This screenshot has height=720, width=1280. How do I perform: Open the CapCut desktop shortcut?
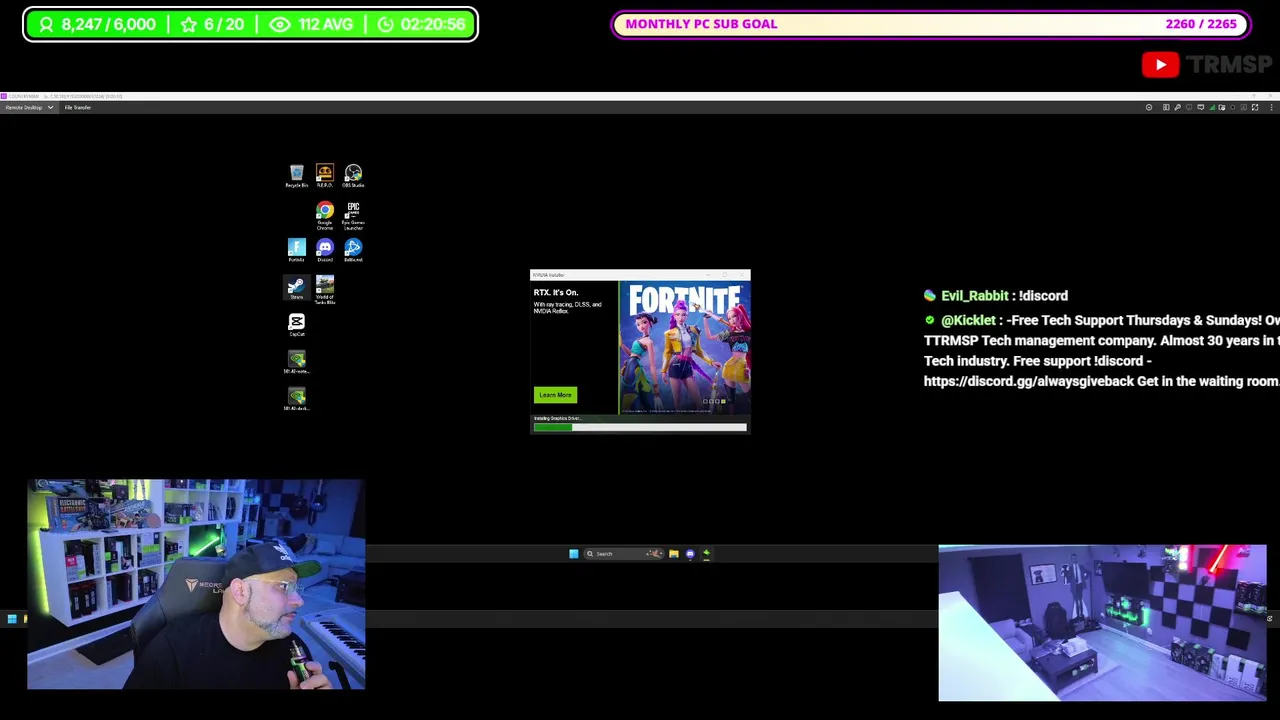pyautogui.click(x=296, y=324)
